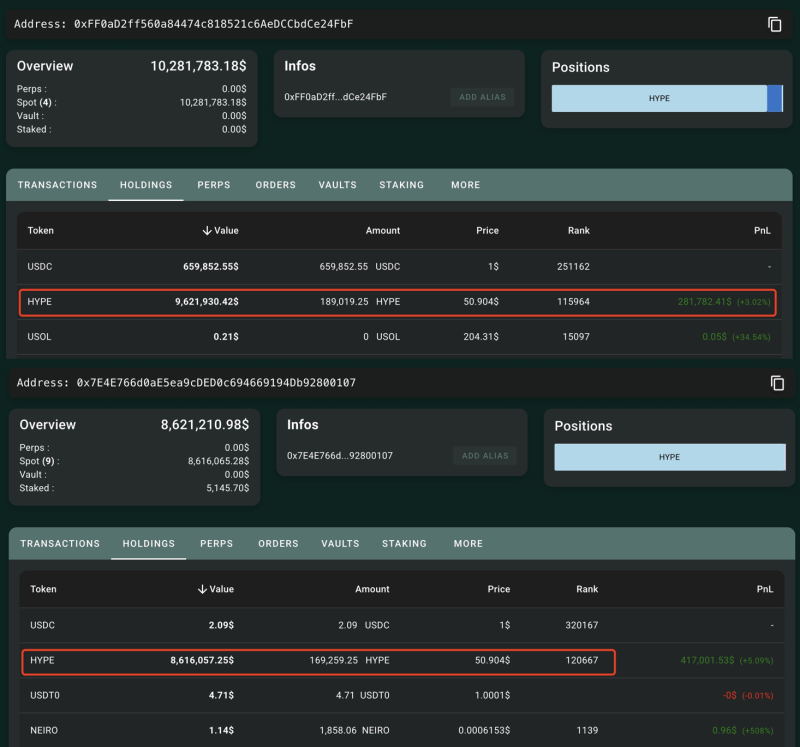Click NEIRO PnL 0.96$ value
Viewport: 800px width, 747px height.
724,731
